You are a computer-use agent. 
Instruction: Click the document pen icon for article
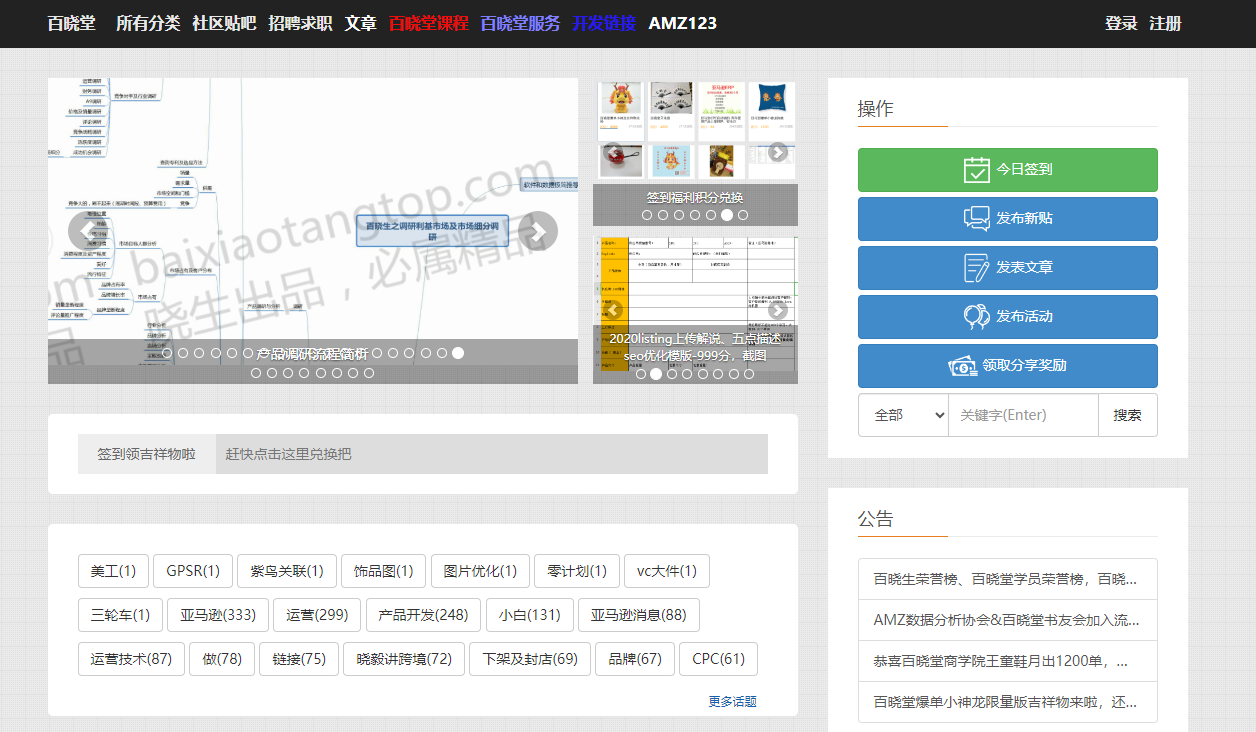pos(976,268)
